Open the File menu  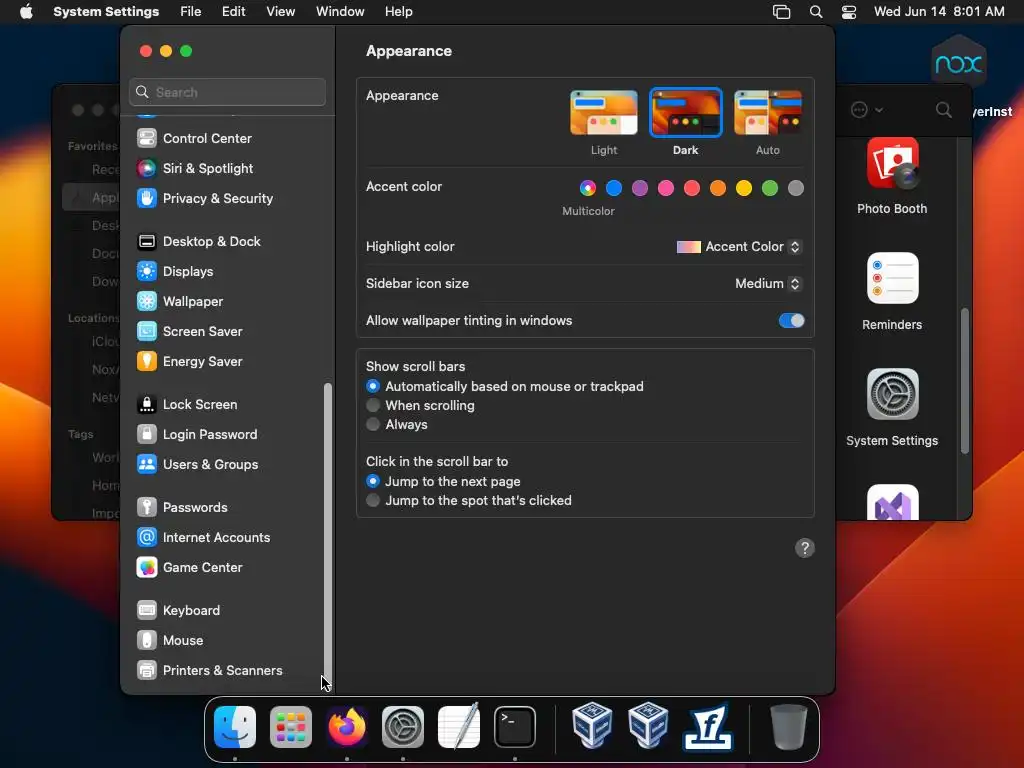[191, 12]
